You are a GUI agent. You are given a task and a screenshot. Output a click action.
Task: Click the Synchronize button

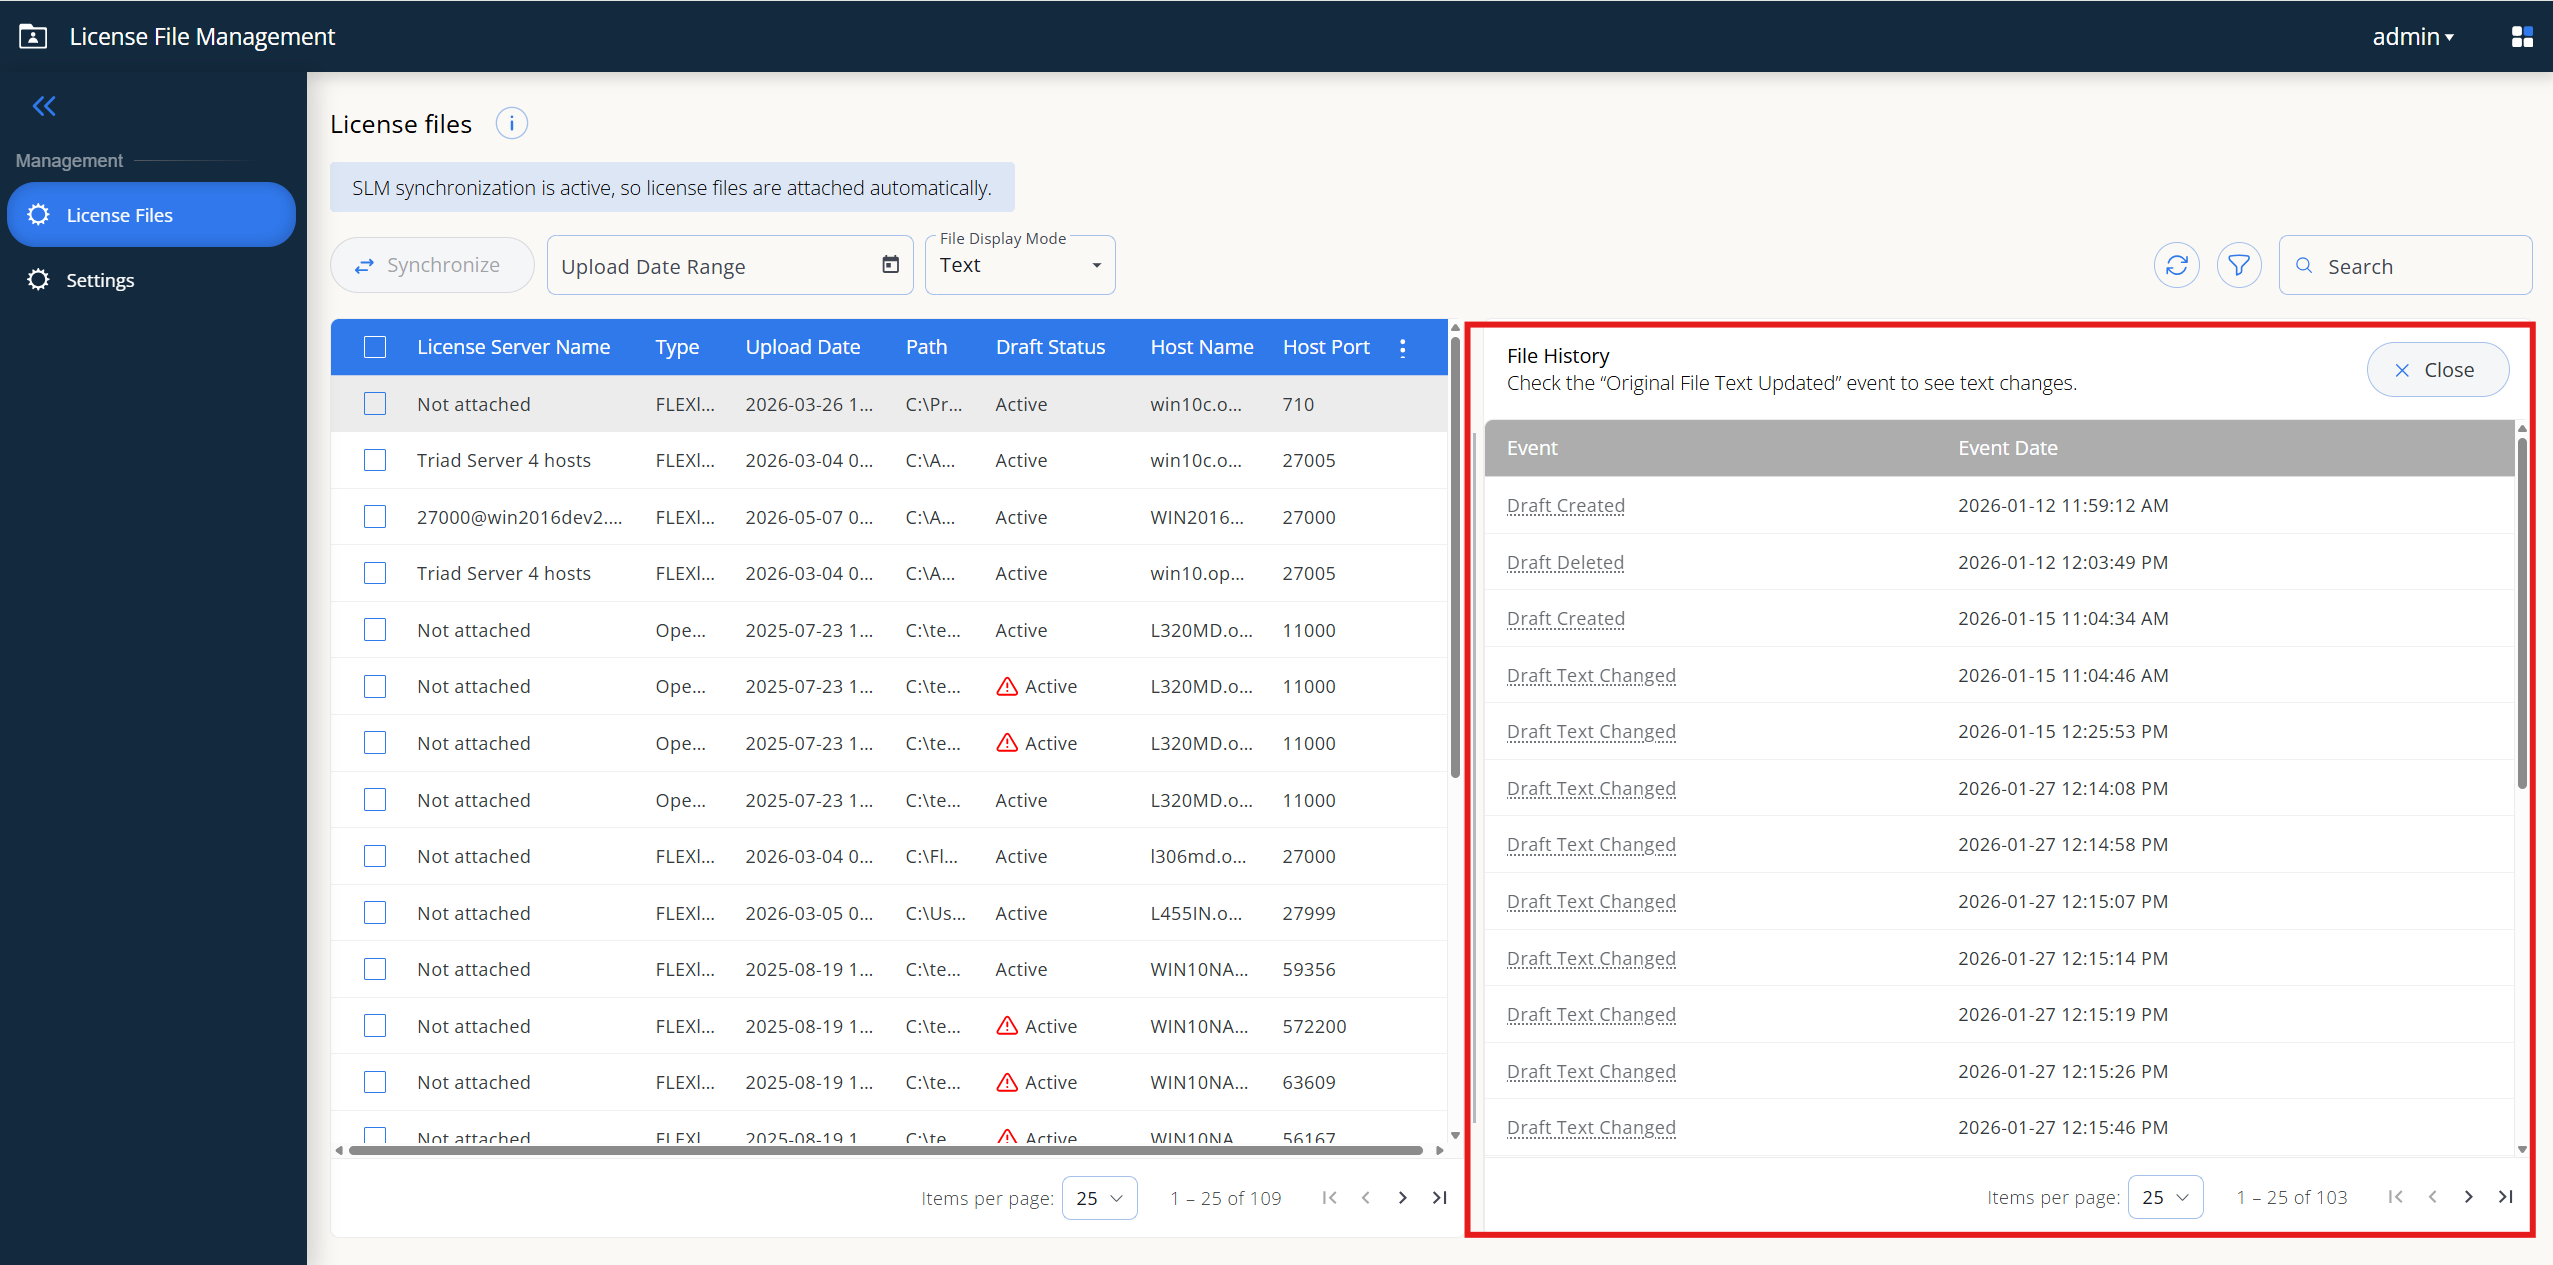[432, 265]
